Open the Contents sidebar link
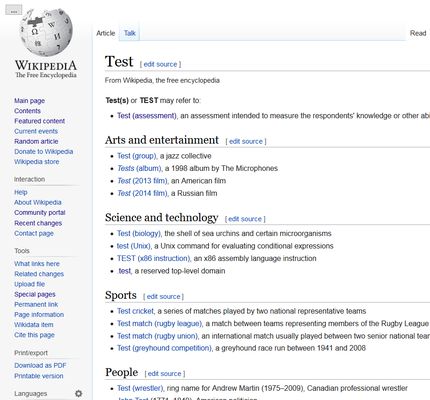This screenshot has width=430, height=400. click(x=27, y=111)
